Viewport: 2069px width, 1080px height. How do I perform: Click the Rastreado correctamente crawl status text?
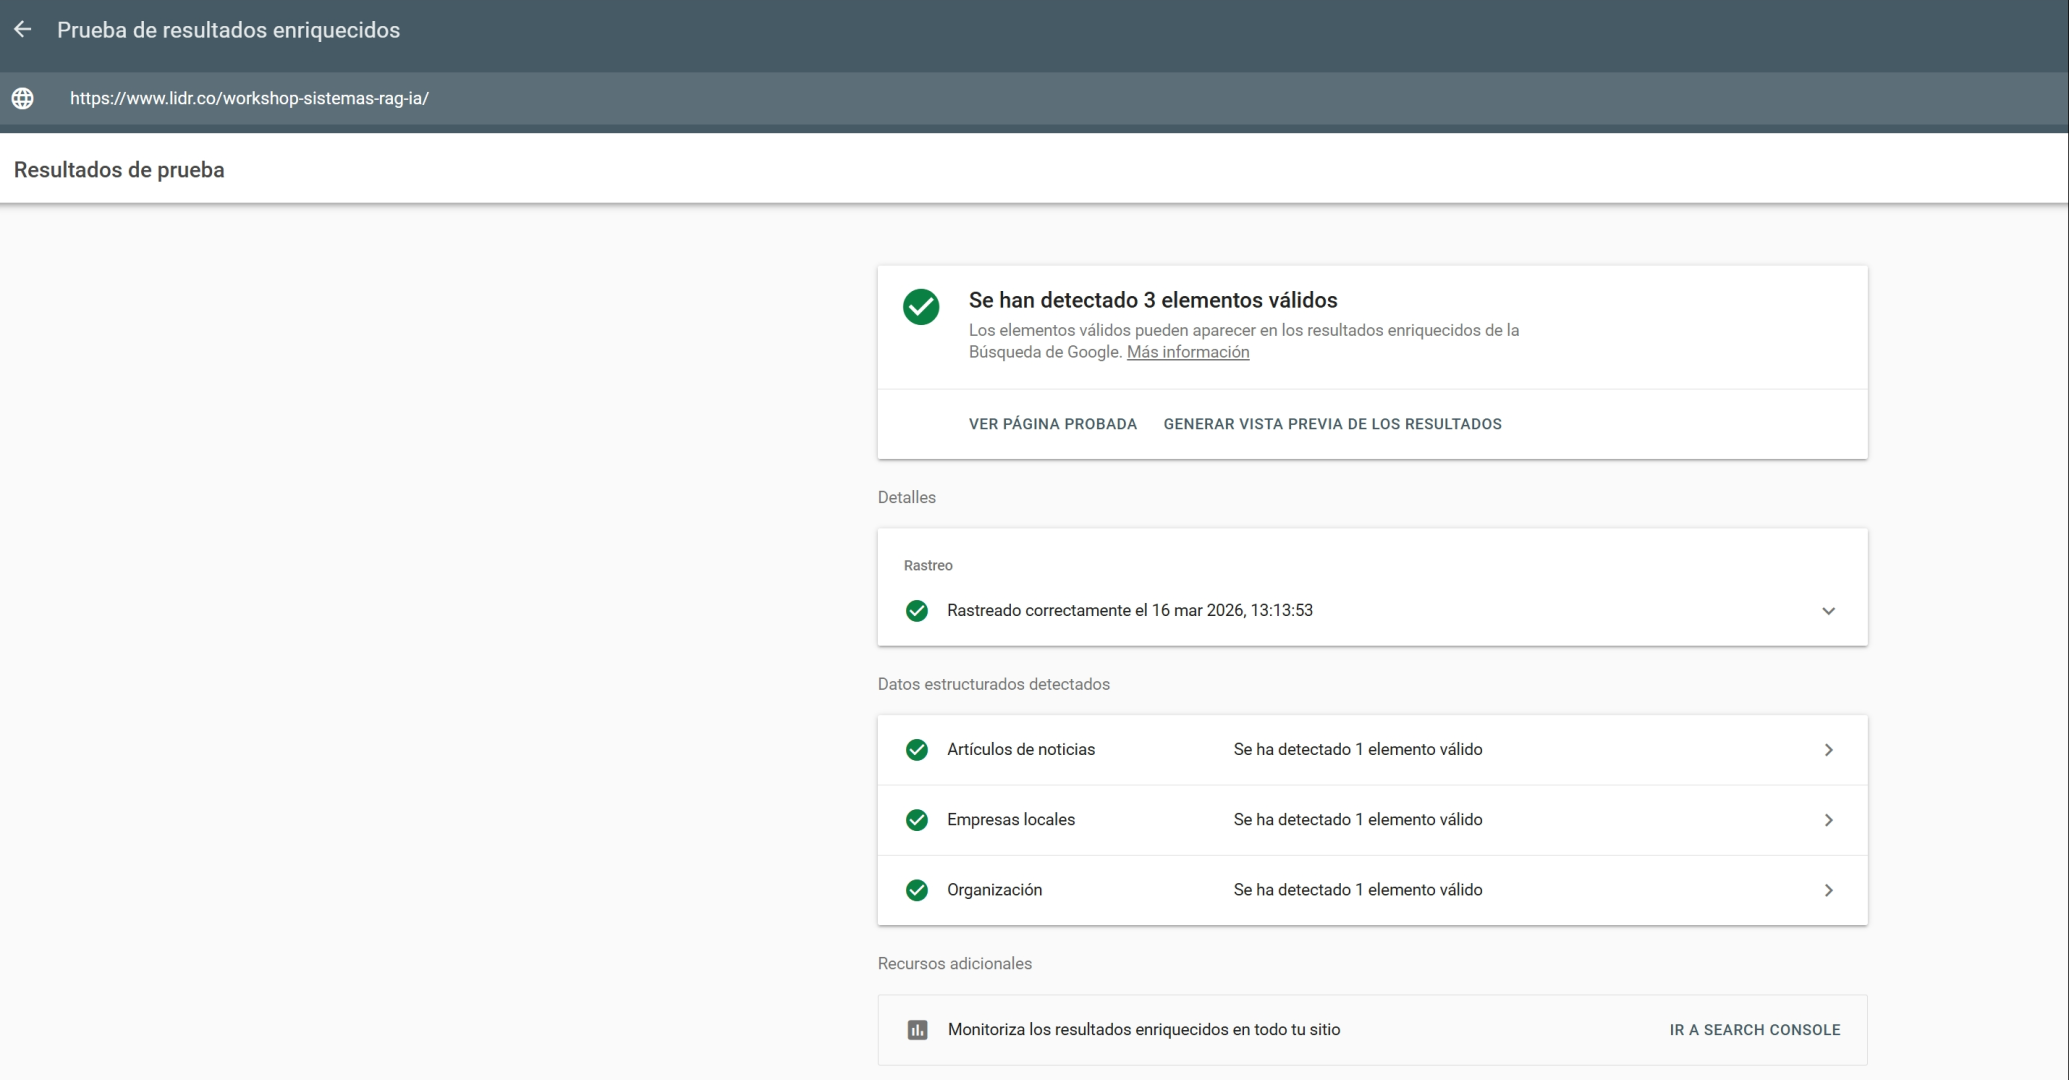(1129, 611)
